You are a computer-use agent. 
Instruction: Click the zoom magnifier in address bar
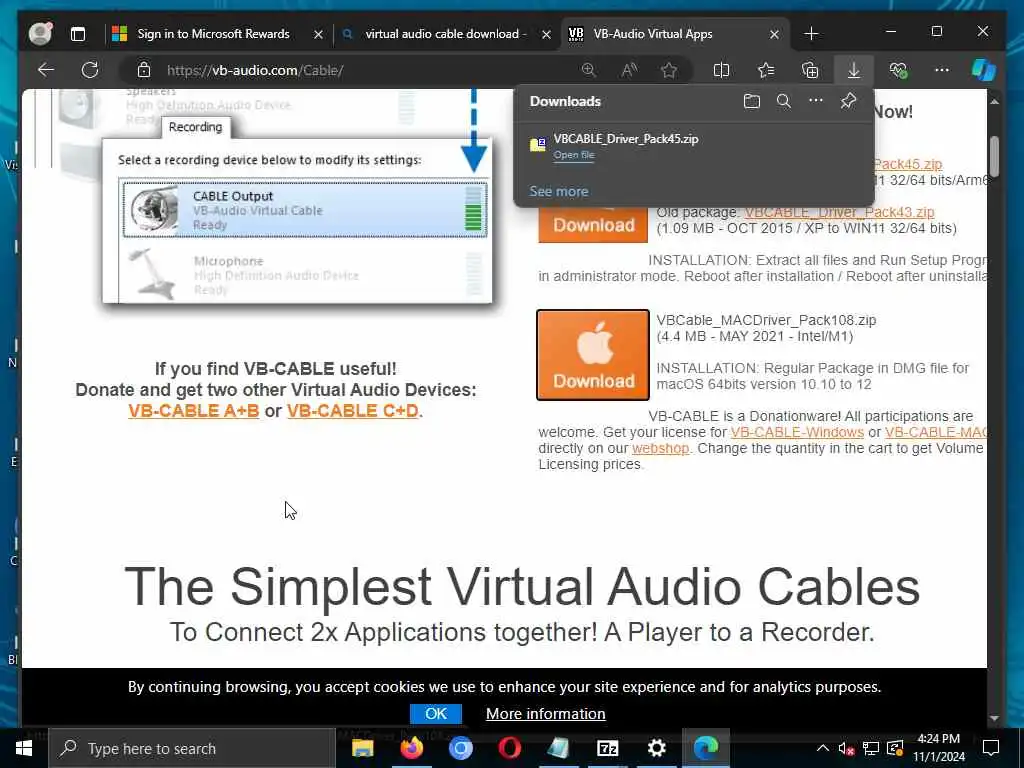pyautogui.click(x=588, y=70)
